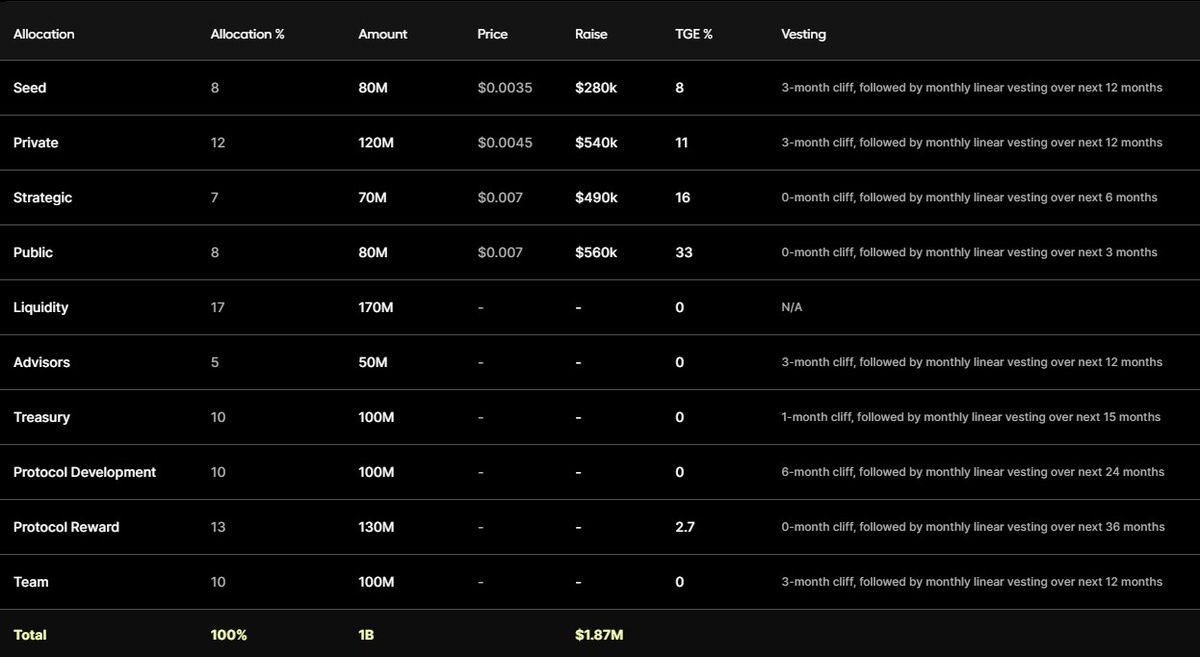Click the $1.87M total raise value

(599, 635)
